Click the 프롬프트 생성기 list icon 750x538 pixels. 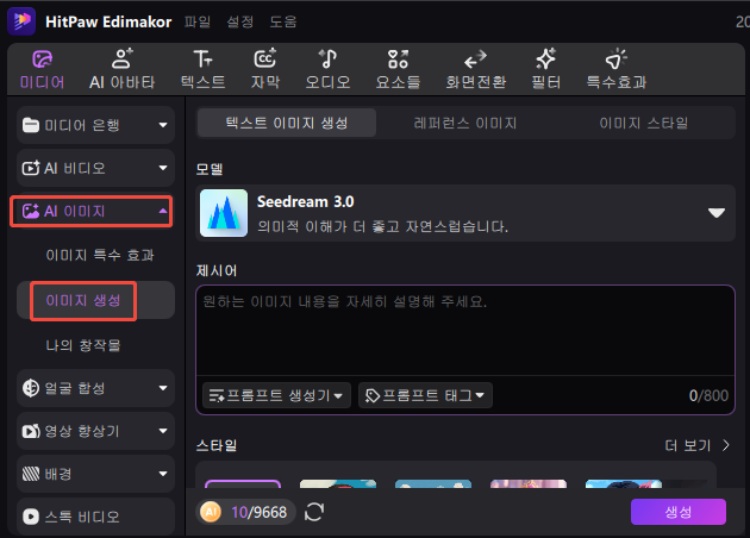[x=216, y=395]
